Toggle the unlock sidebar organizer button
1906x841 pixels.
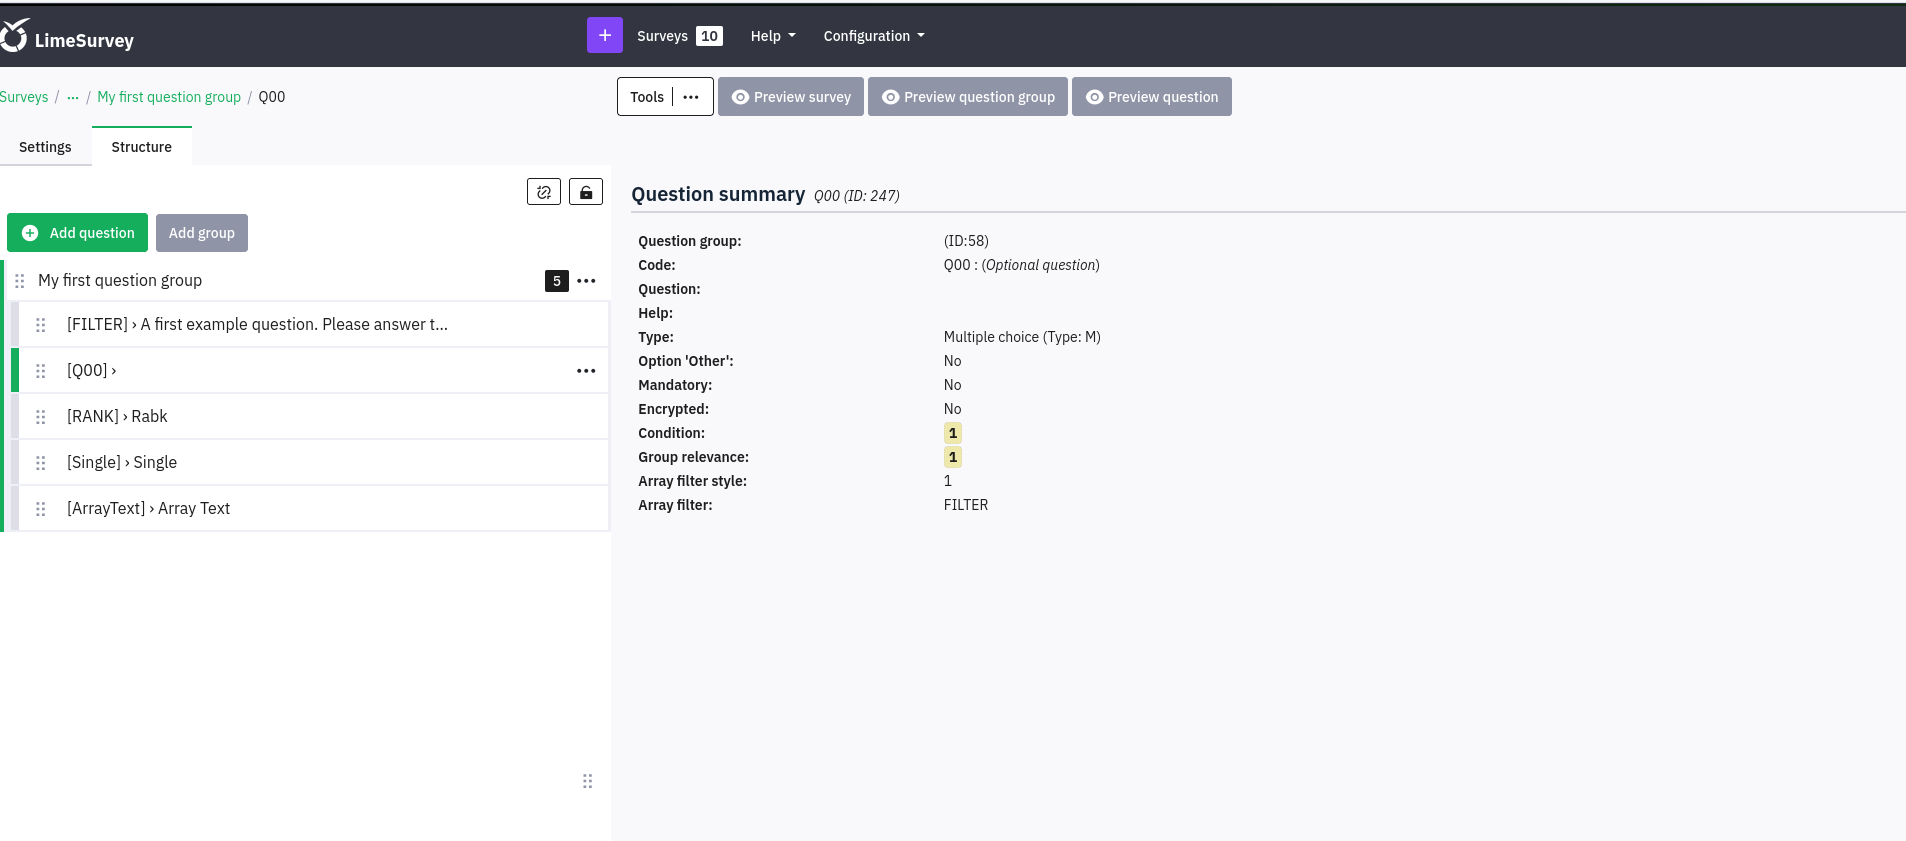(x=586, y=192)
